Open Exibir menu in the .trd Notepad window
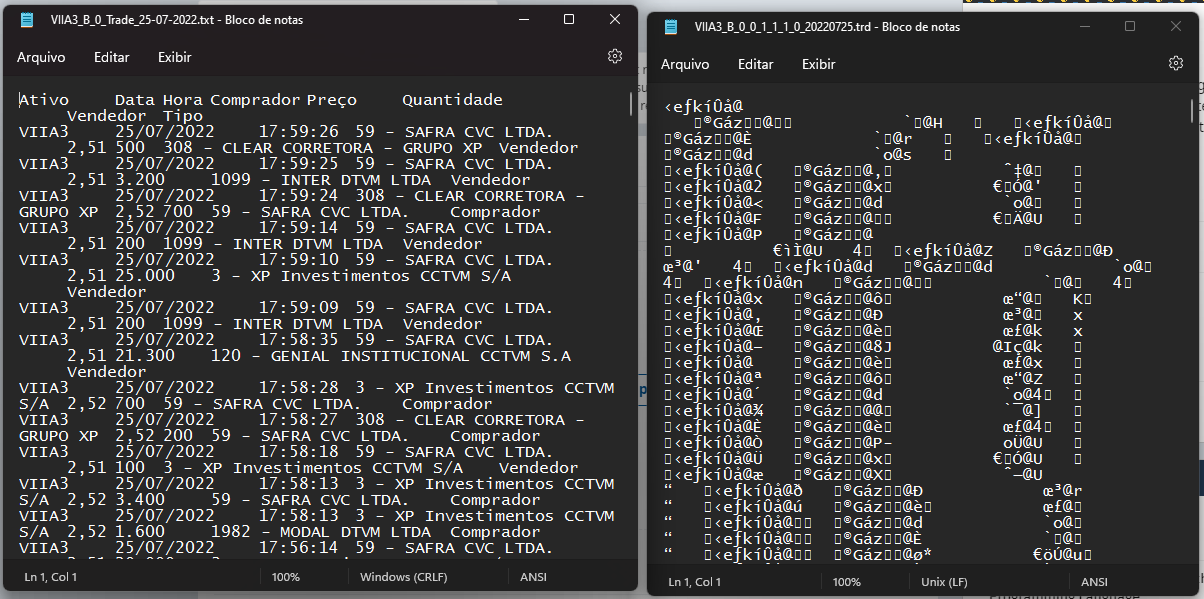The image size is (1204, 599). pos(819,64)
